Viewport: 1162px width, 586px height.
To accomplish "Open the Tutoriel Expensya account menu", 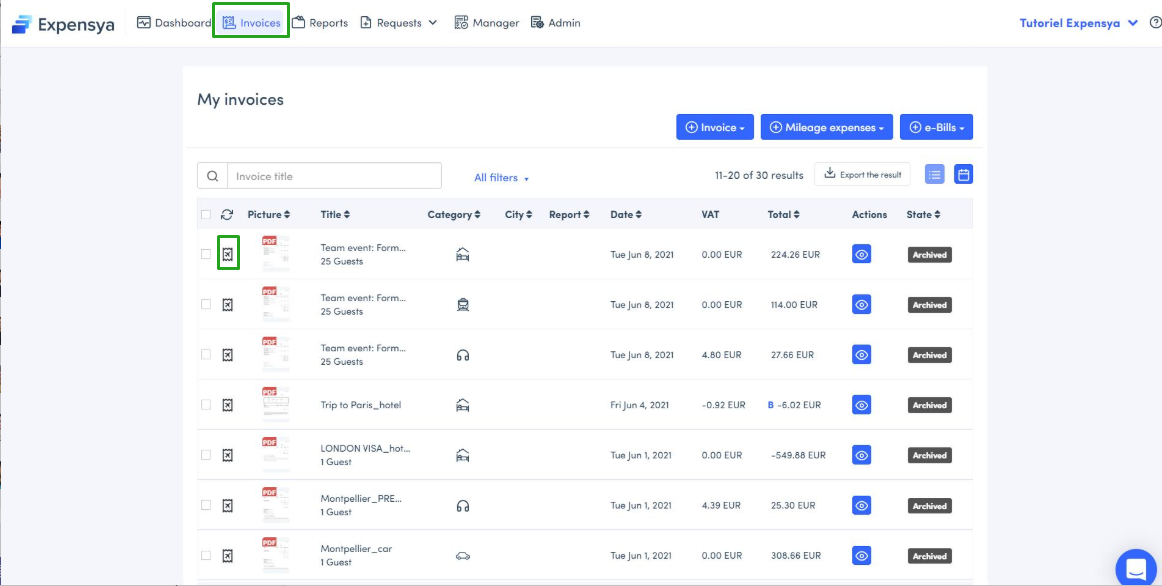I will click(1078, 23).
